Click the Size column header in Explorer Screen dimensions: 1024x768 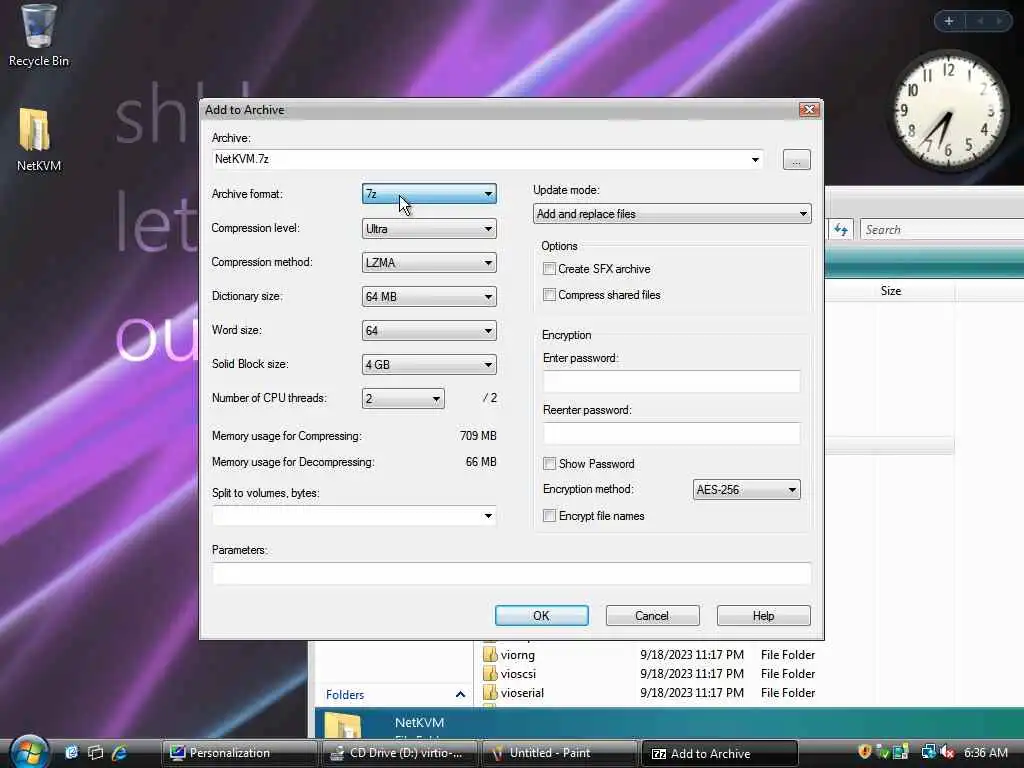(890, 291)
